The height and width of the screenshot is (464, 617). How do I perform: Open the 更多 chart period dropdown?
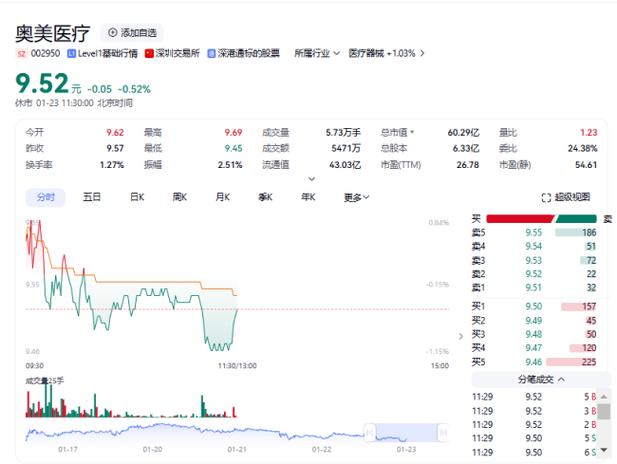coord(357,197)
